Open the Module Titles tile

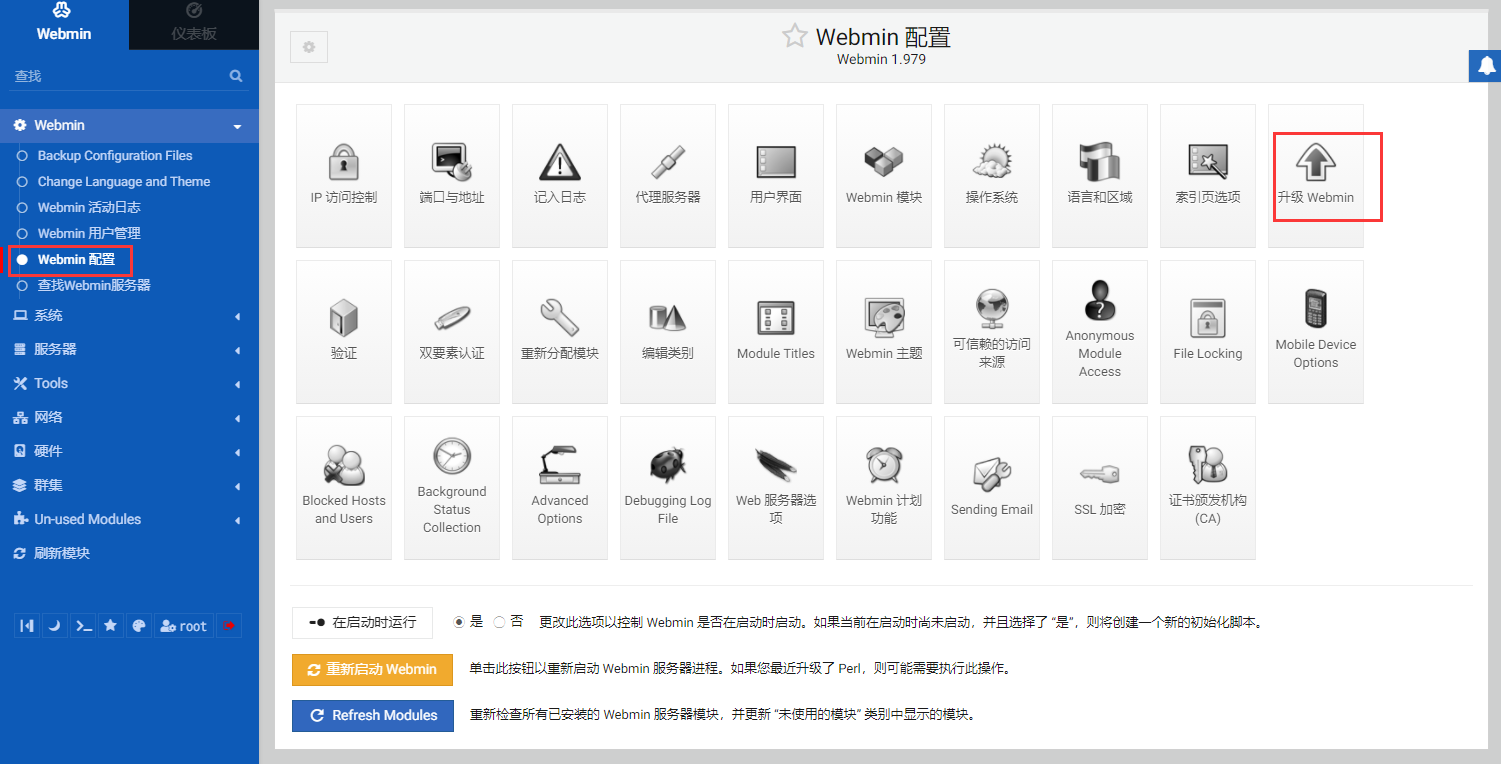click(x=776, y=332)
